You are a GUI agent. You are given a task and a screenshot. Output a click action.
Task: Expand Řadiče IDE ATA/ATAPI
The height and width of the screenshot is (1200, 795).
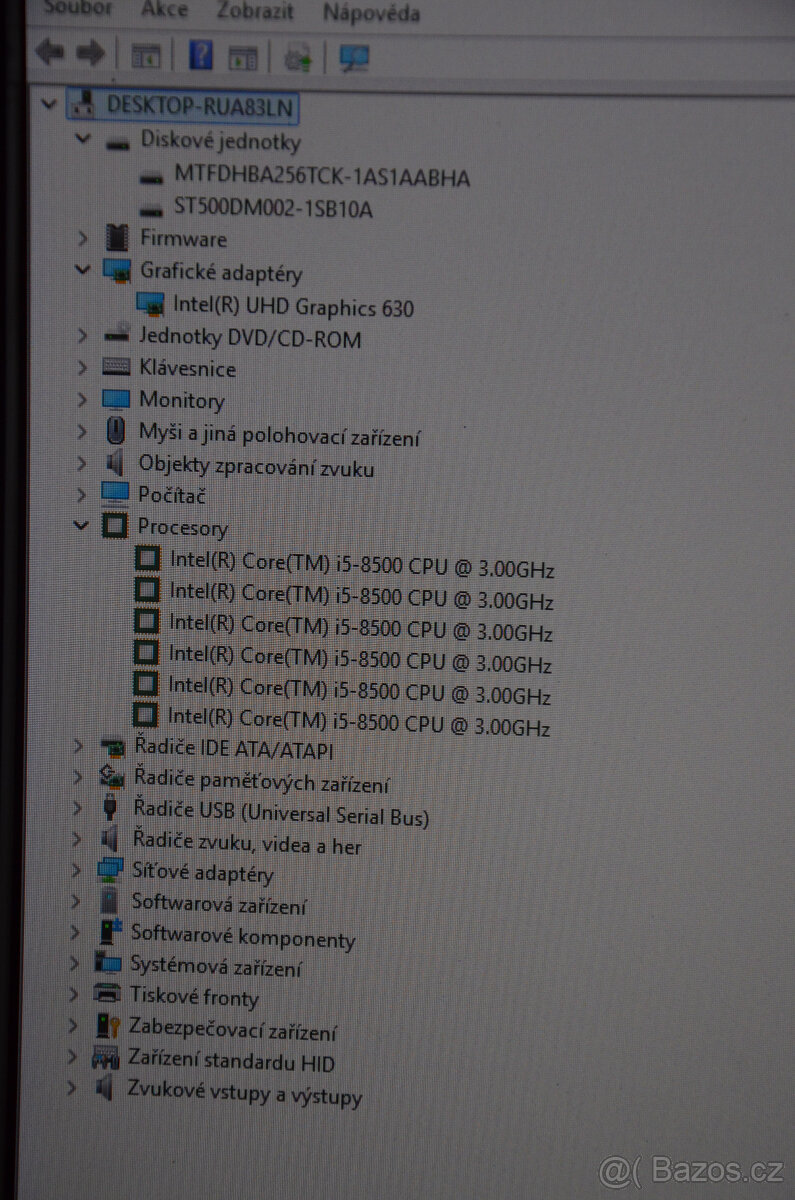78,745
